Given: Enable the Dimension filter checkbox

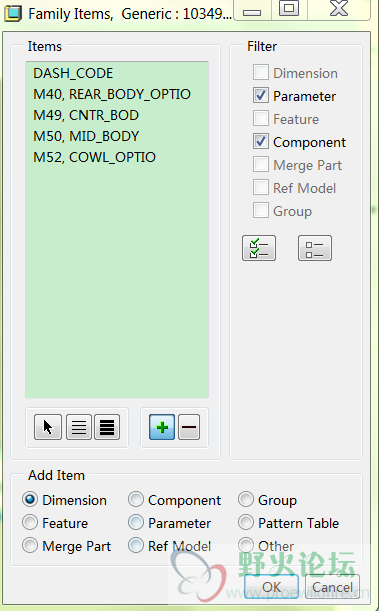Looking at the screenshot, I should 261,72.
